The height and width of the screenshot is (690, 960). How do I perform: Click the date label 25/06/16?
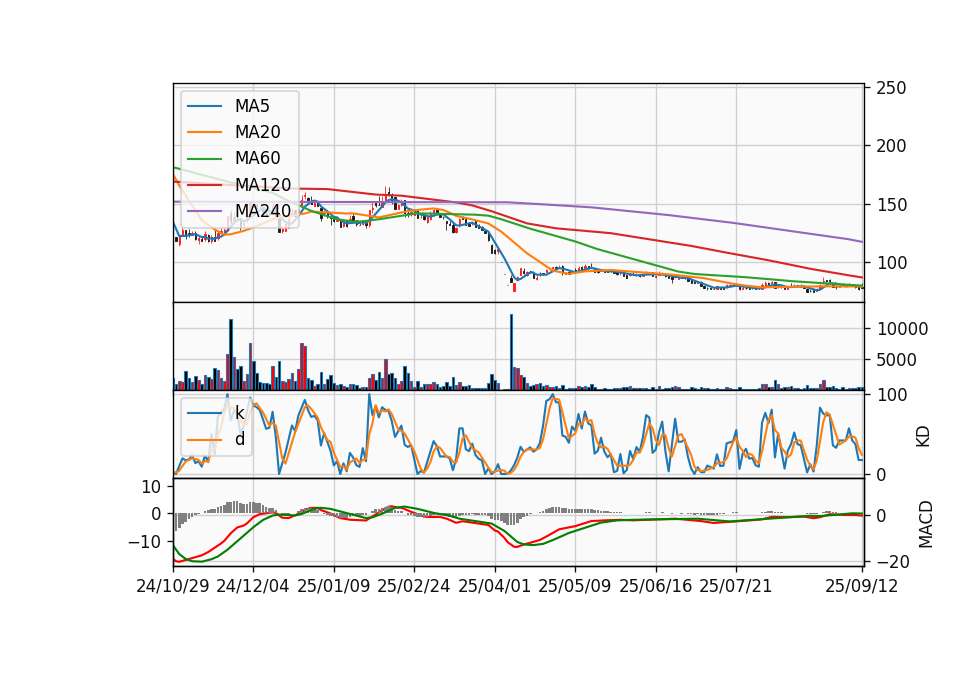656,586
